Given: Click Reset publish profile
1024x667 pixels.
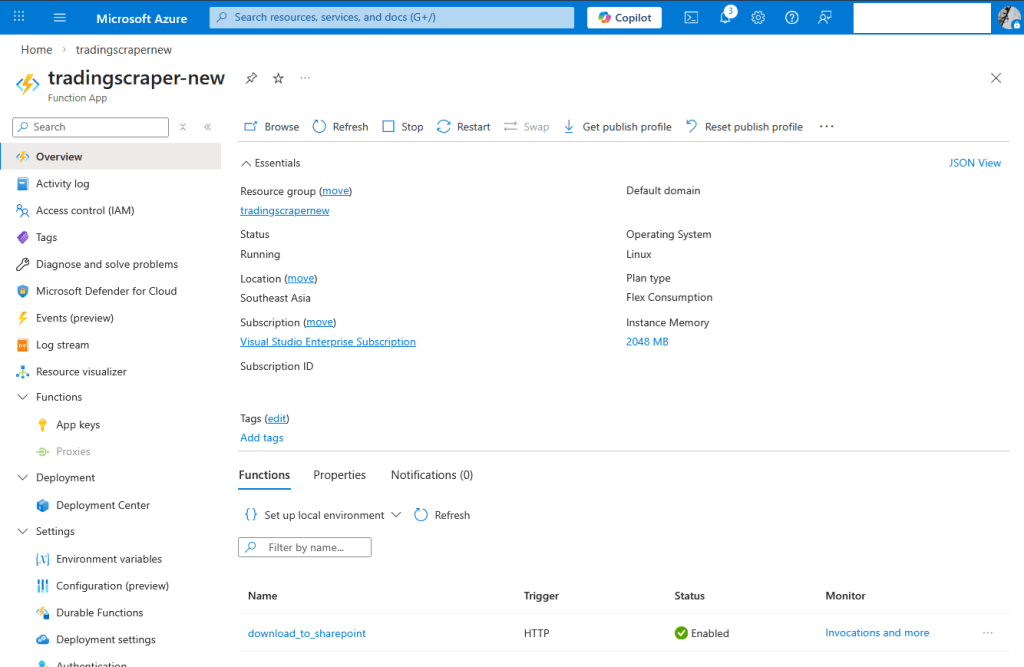Looking at the screenshot, I should pos(744,127).
